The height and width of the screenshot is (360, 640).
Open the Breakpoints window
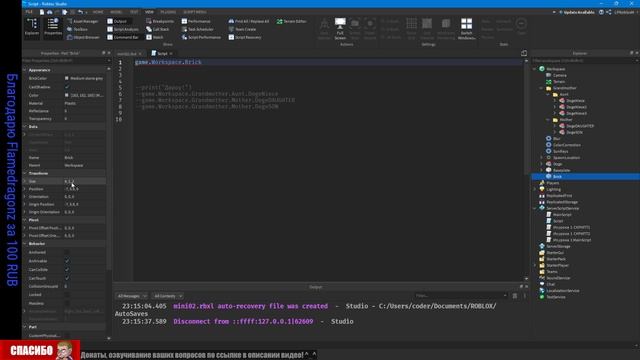(160, 21)
